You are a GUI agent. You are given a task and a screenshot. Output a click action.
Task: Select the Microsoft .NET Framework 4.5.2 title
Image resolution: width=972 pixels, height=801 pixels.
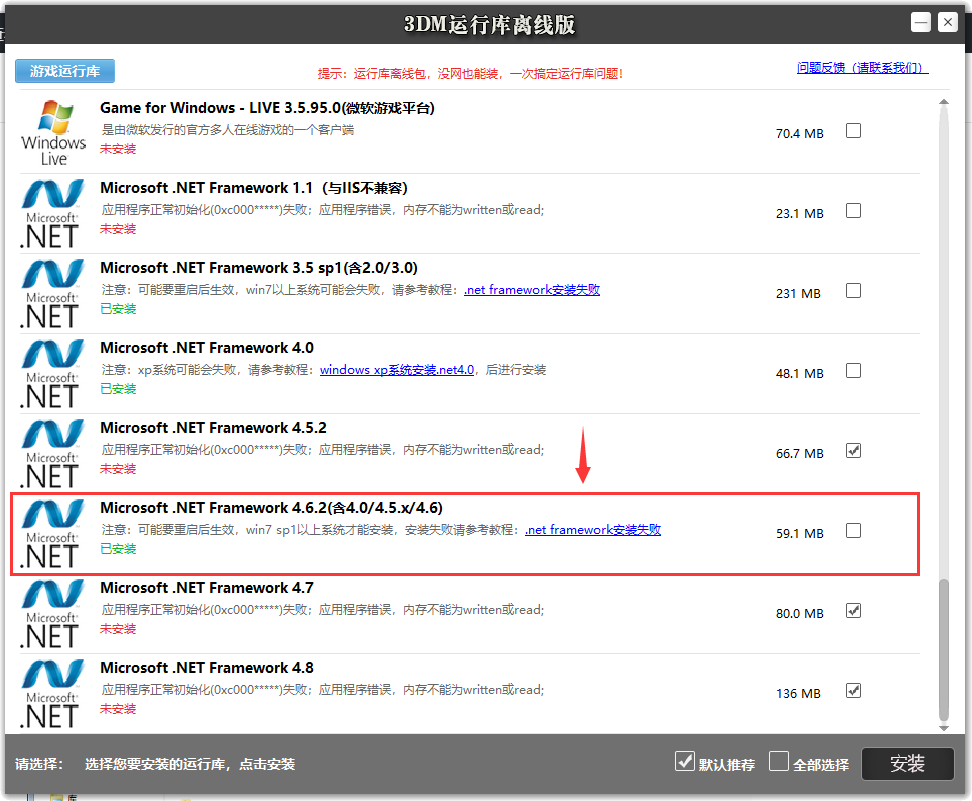click(213, 428)
